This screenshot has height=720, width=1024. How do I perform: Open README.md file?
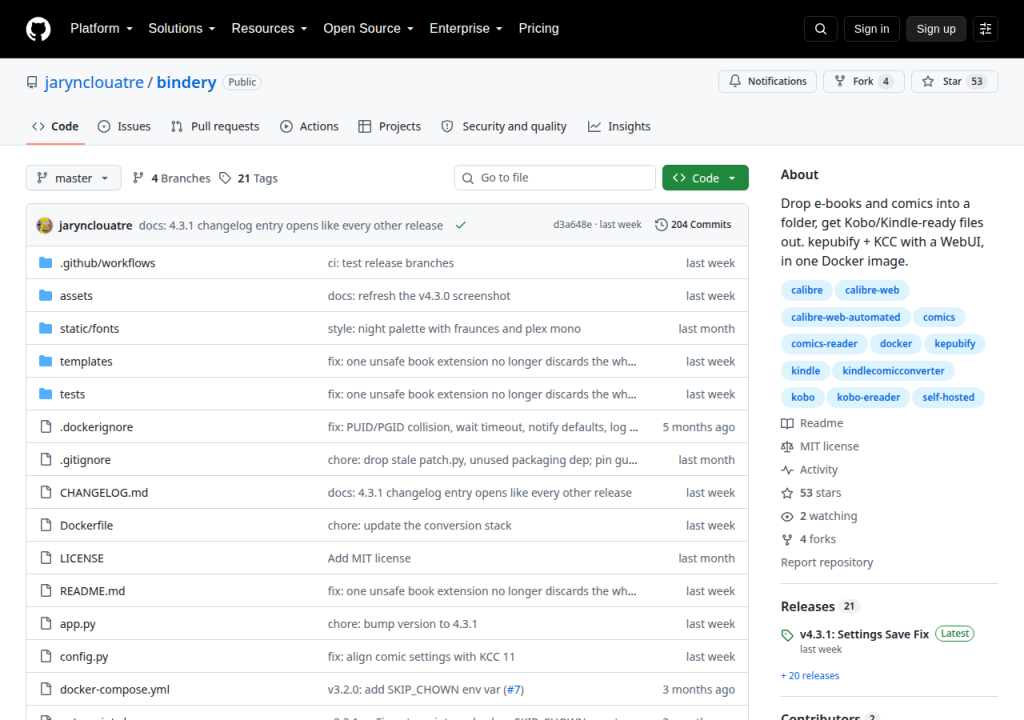point(92,591)
